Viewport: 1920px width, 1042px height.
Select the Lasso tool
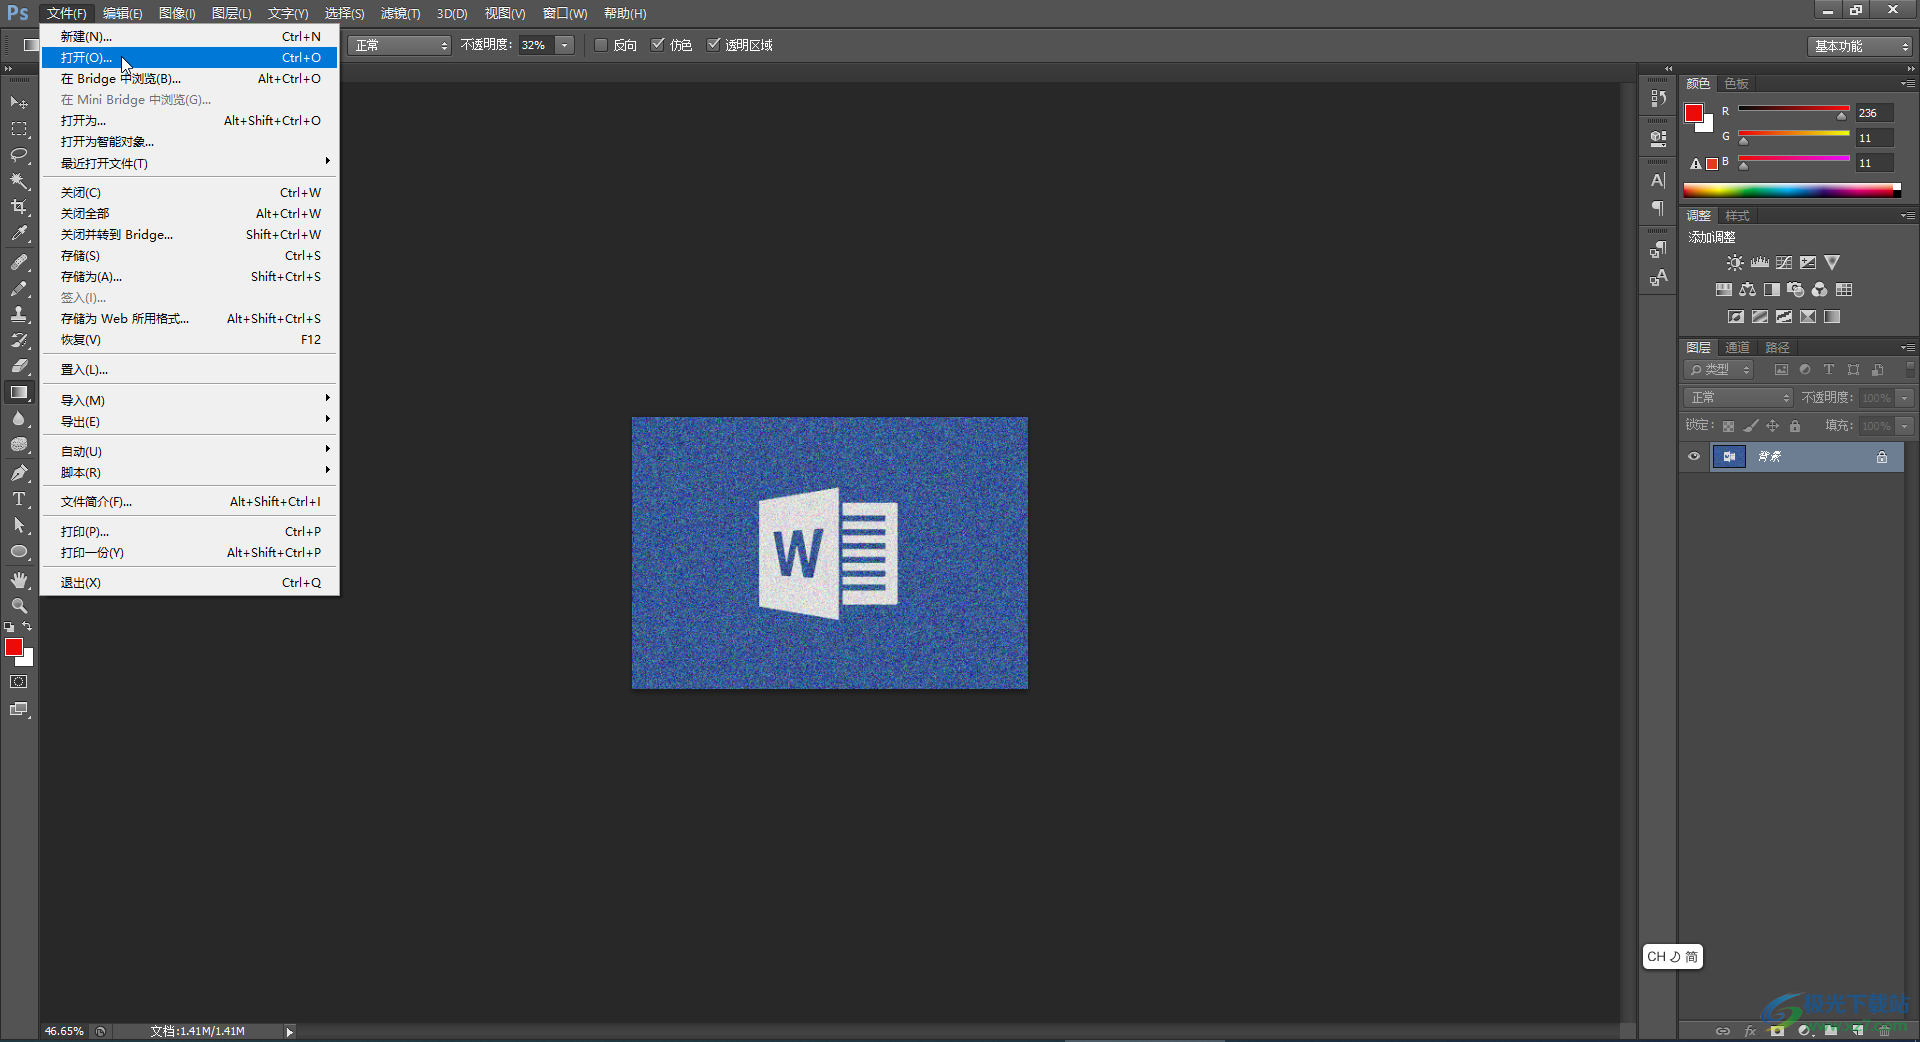(19, 155)
